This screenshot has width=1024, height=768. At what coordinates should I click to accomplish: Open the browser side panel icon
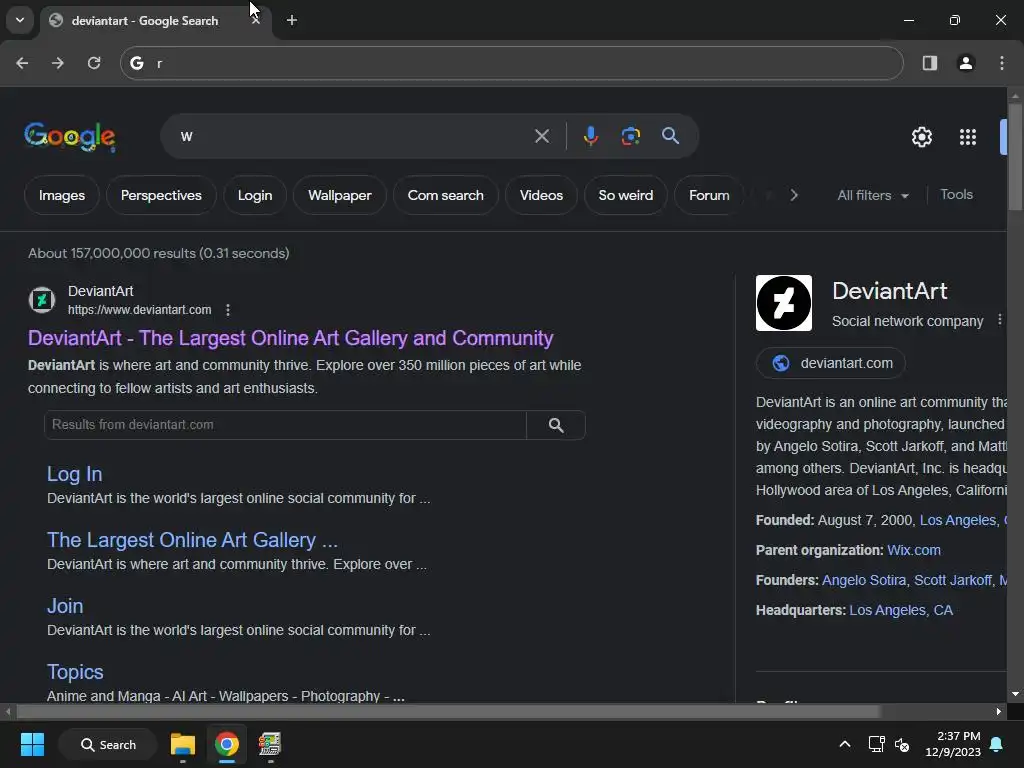point(930,63)
